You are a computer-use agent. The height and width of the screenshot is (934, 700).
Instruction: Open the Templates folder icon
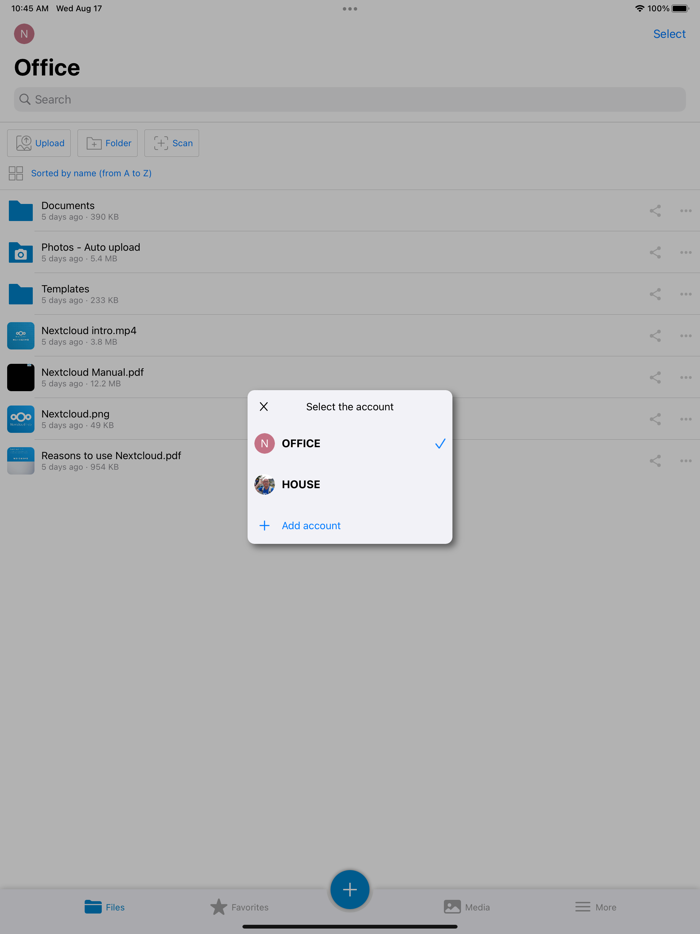tap(21, 294)
